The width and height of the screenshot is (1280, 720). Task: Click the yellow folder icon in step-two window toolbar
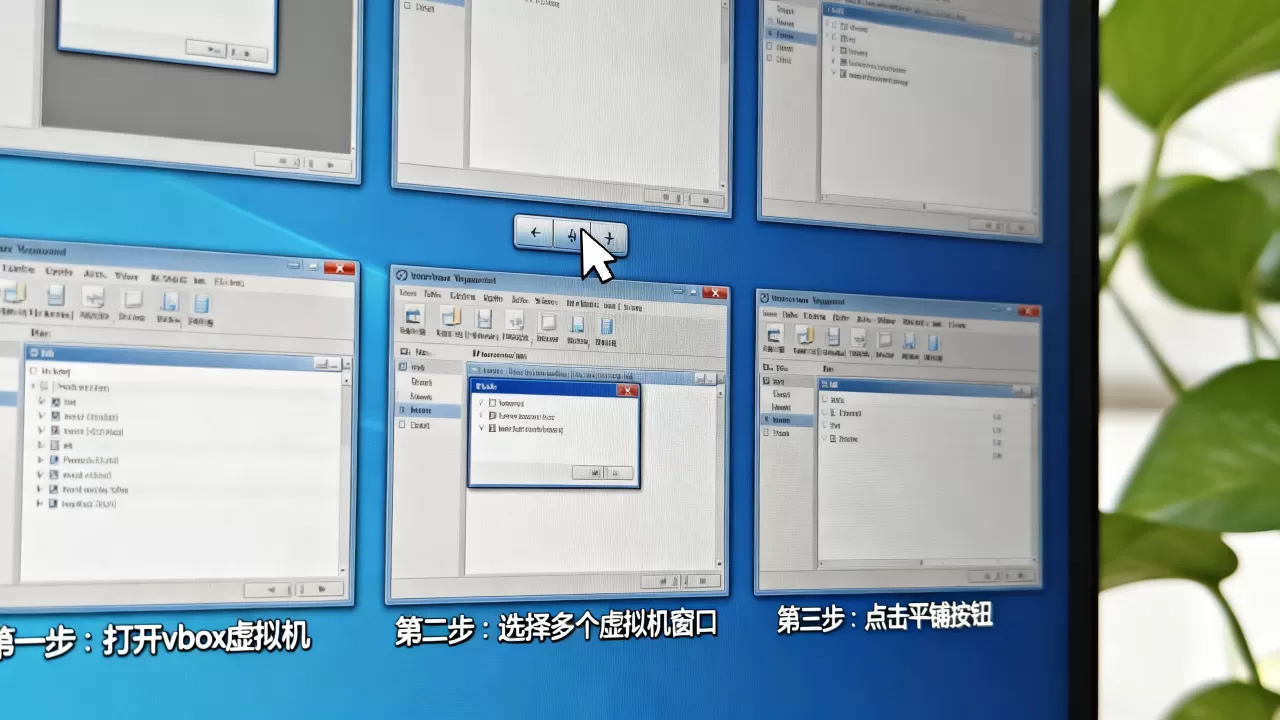451,318
